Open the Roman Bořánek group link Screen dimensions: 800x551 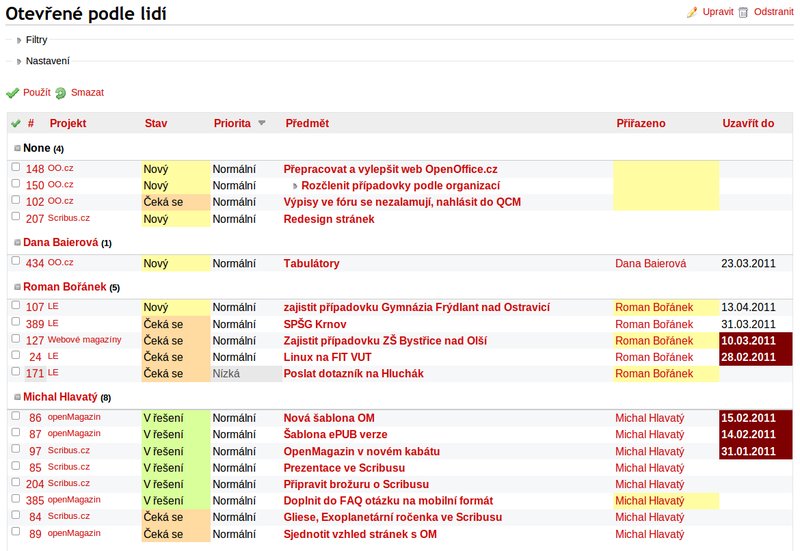(64, 287)
